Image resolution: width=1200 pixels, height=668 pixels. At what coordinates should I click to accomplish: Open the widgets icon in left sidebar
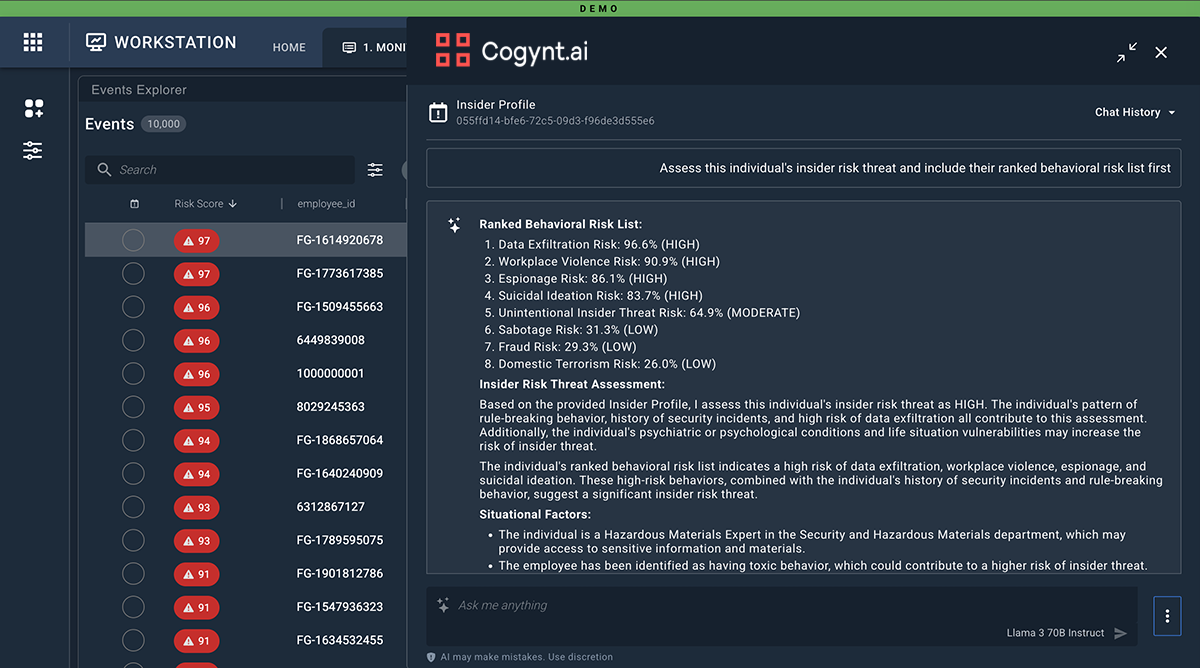pos(33,108)
